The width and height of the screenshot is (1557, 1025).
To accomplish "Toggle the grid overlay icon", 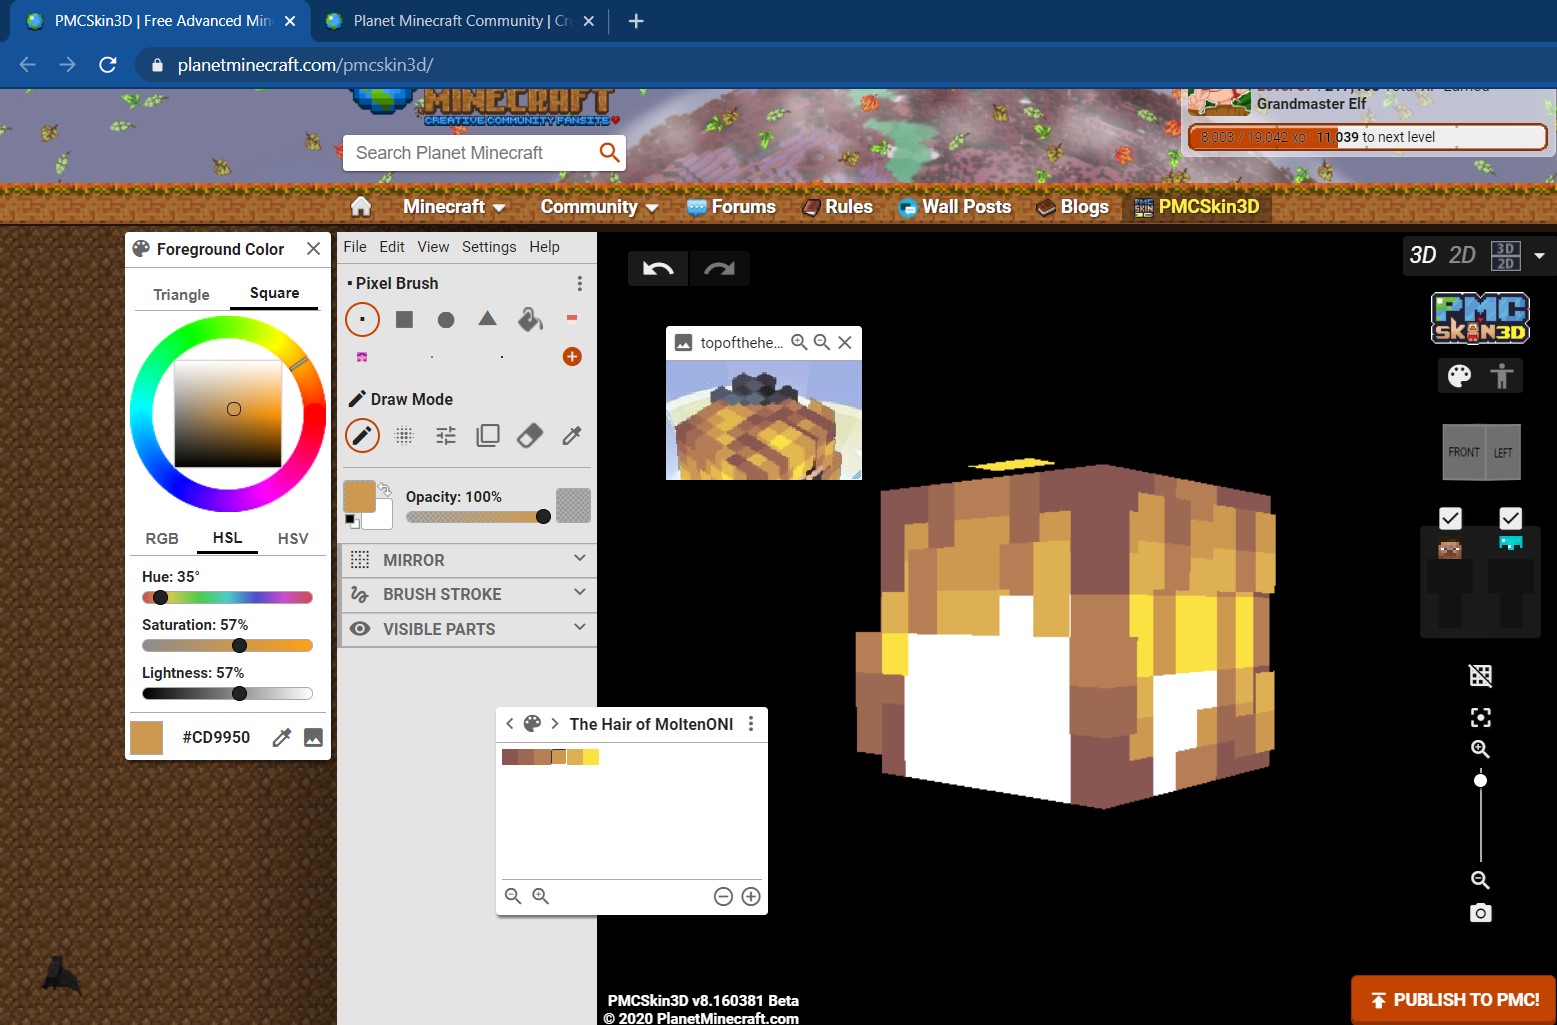I will 1481,676.
